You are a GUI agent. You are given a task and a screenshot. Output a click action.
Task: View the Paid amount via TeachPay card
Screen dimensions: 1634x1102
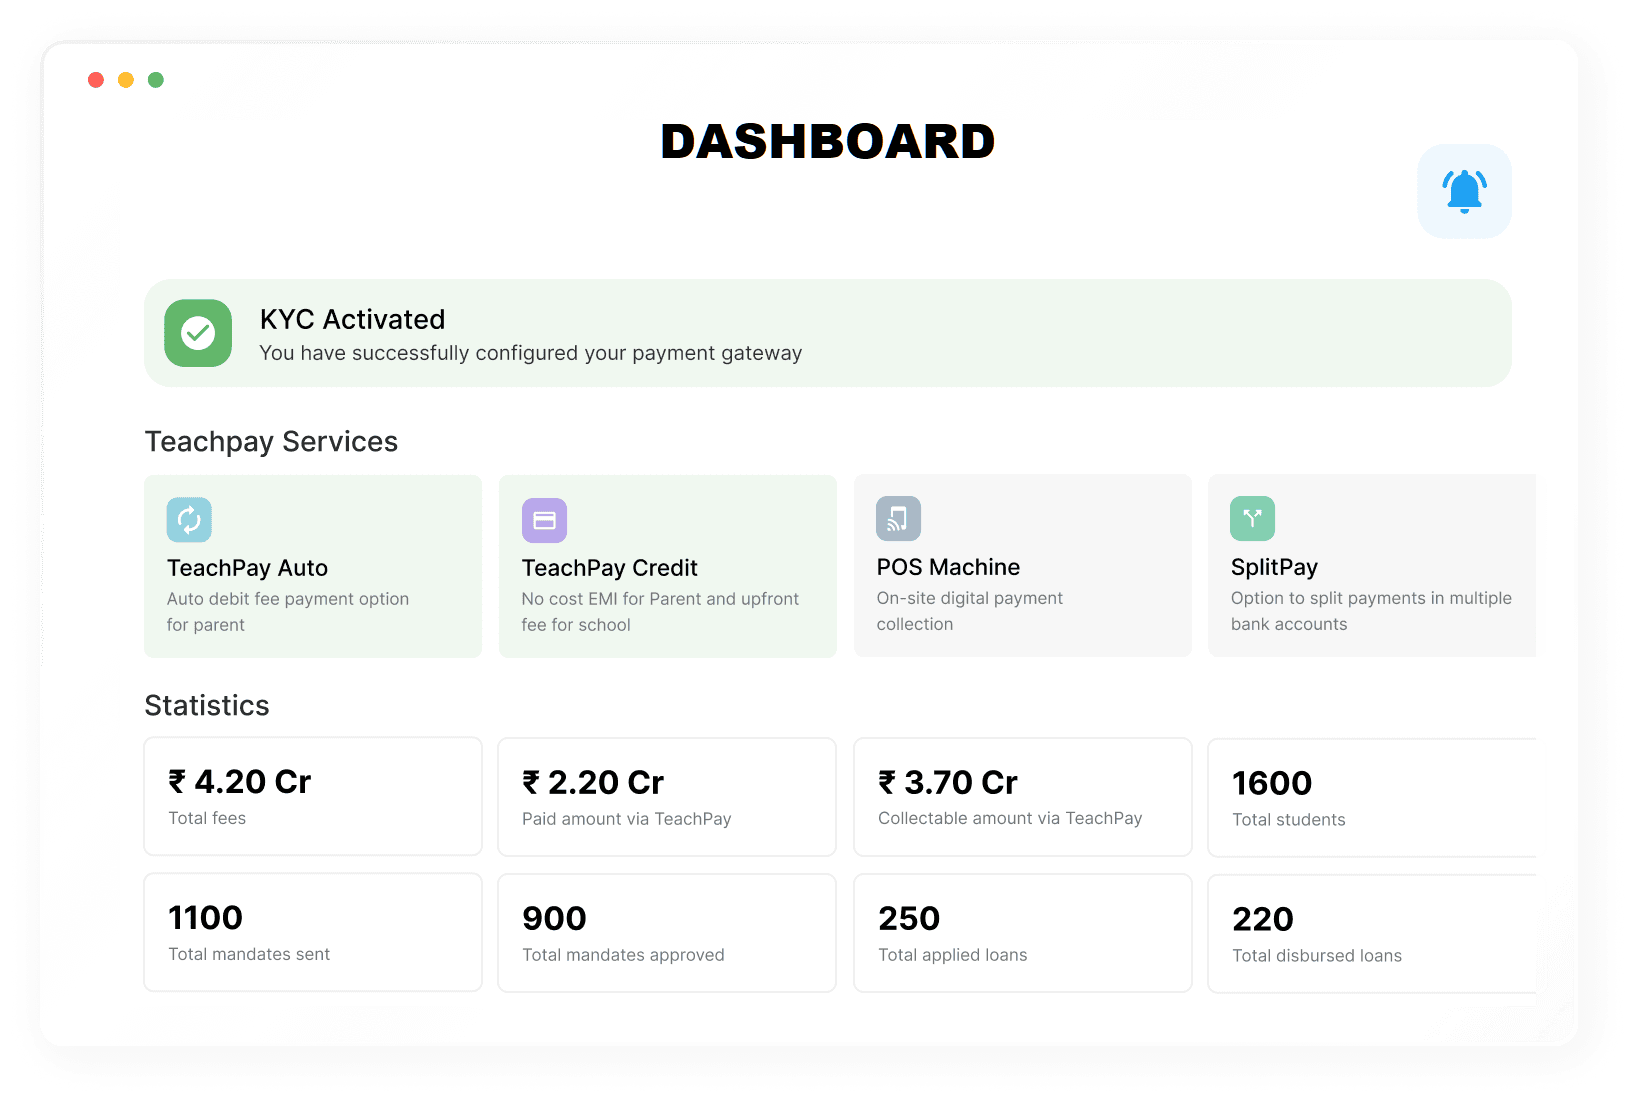pos(667,797)
